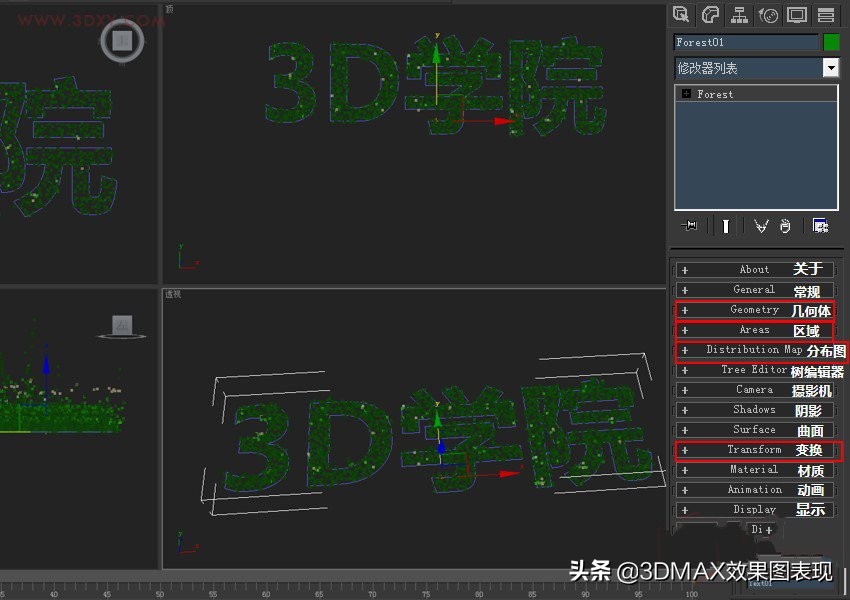Open the Create command panel icon
The height and width of the screenshot is (600, 850).
tap(683, 15)
